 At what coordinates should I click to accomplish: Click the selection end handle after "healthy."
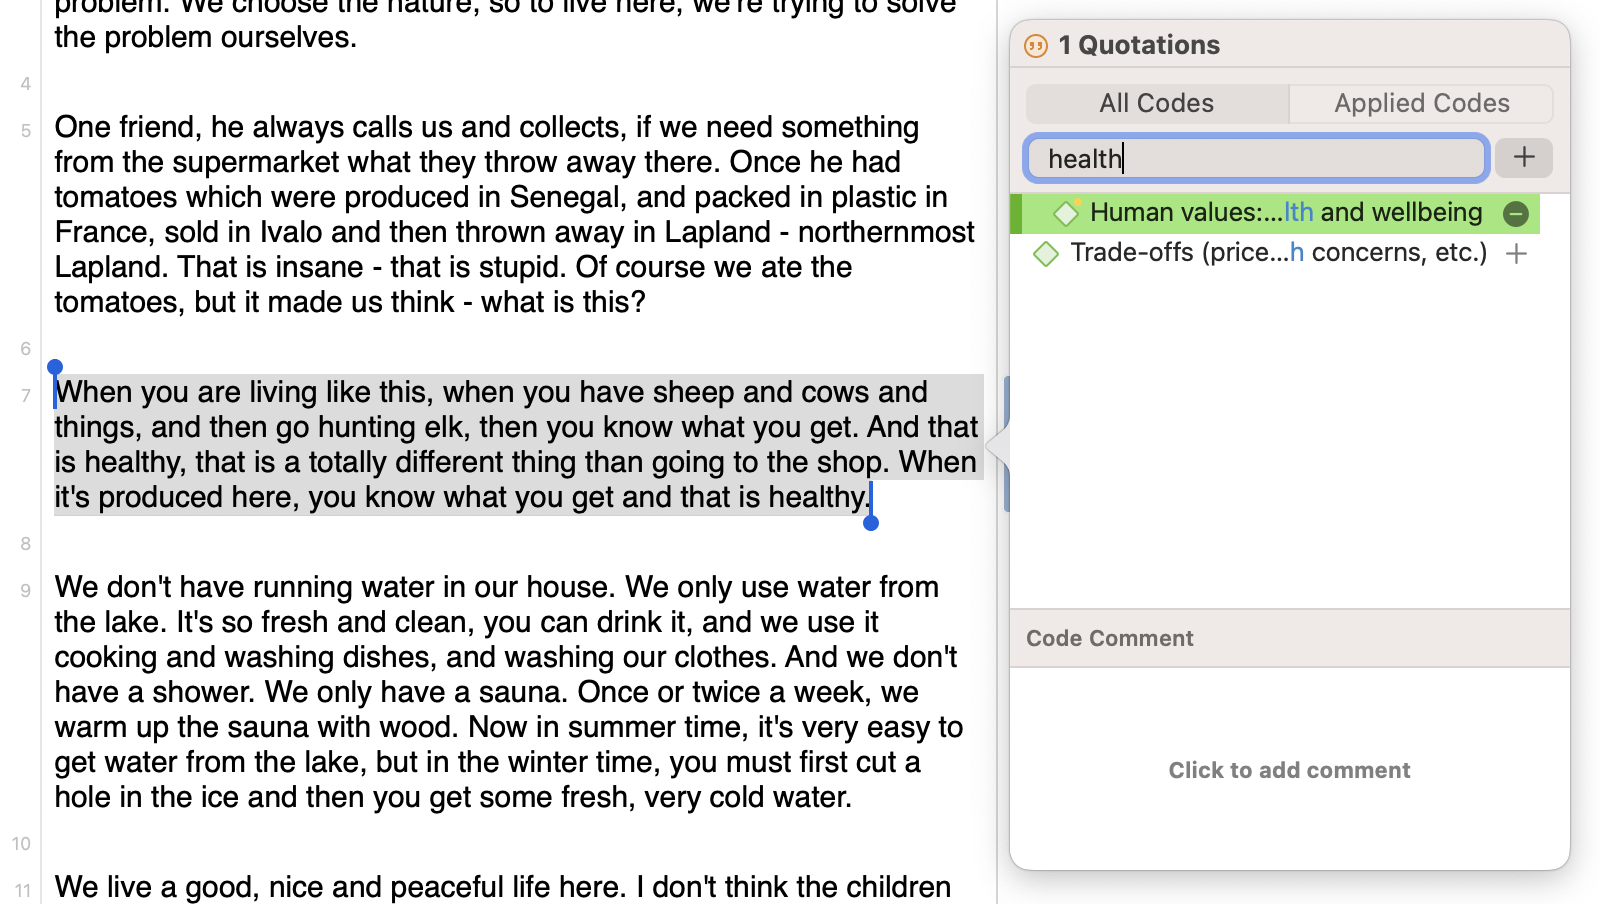tap(871, 522)
